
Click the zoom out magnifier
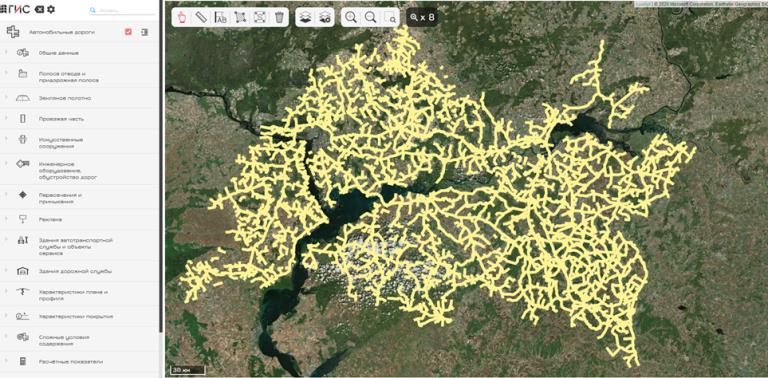coord(371,18)
